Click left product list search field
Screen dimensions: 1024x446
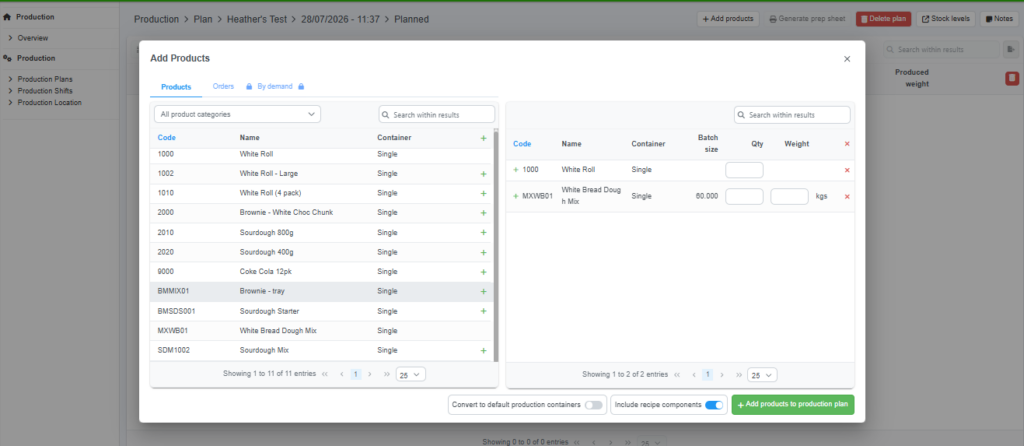pyautogui.click(x=437, y=114)
